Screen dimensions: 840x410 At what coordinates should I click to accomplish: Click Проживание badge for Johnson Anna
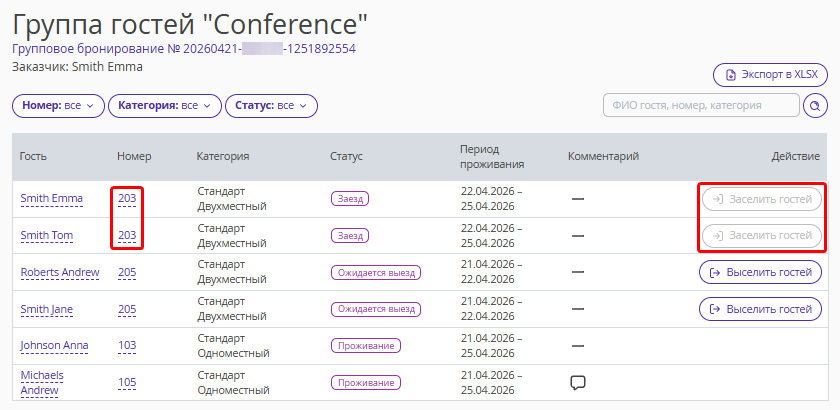tap(366, 346)
